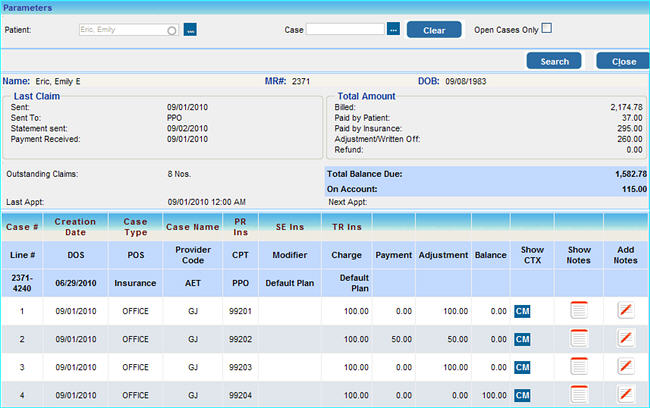Show CTX (CM) for line 4
Screen dimensions: 650x408
(x=522, y=395)
